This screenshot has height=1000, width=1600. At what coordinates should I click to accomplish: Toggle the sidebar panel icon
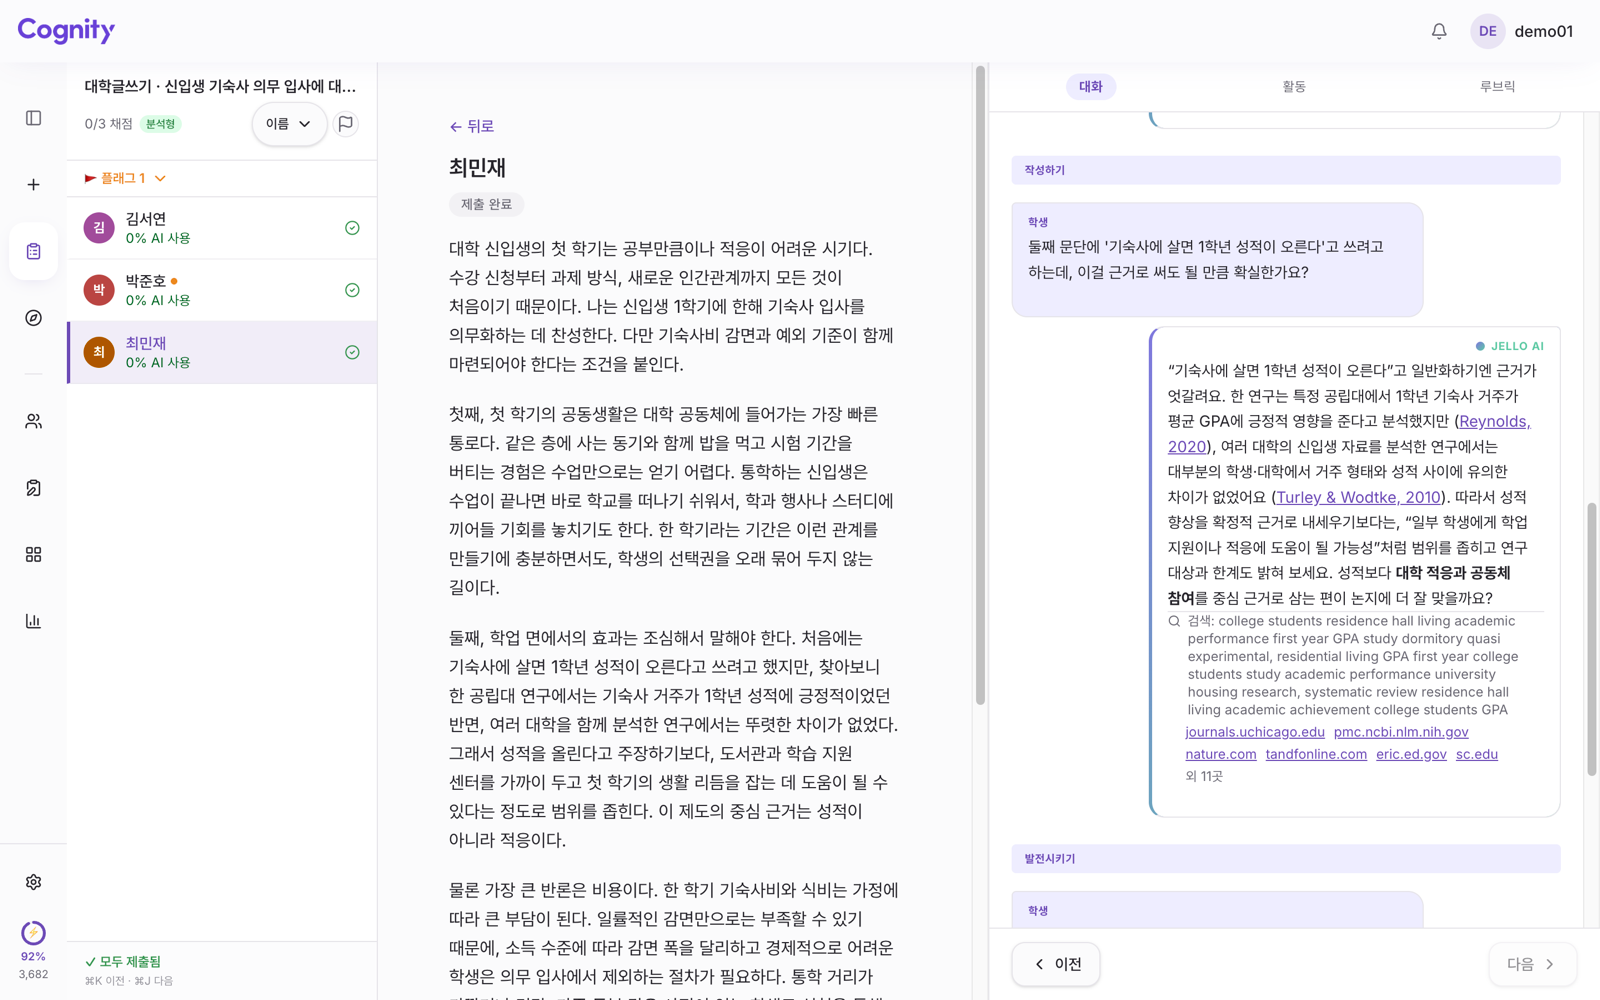(x=33, y=118)
